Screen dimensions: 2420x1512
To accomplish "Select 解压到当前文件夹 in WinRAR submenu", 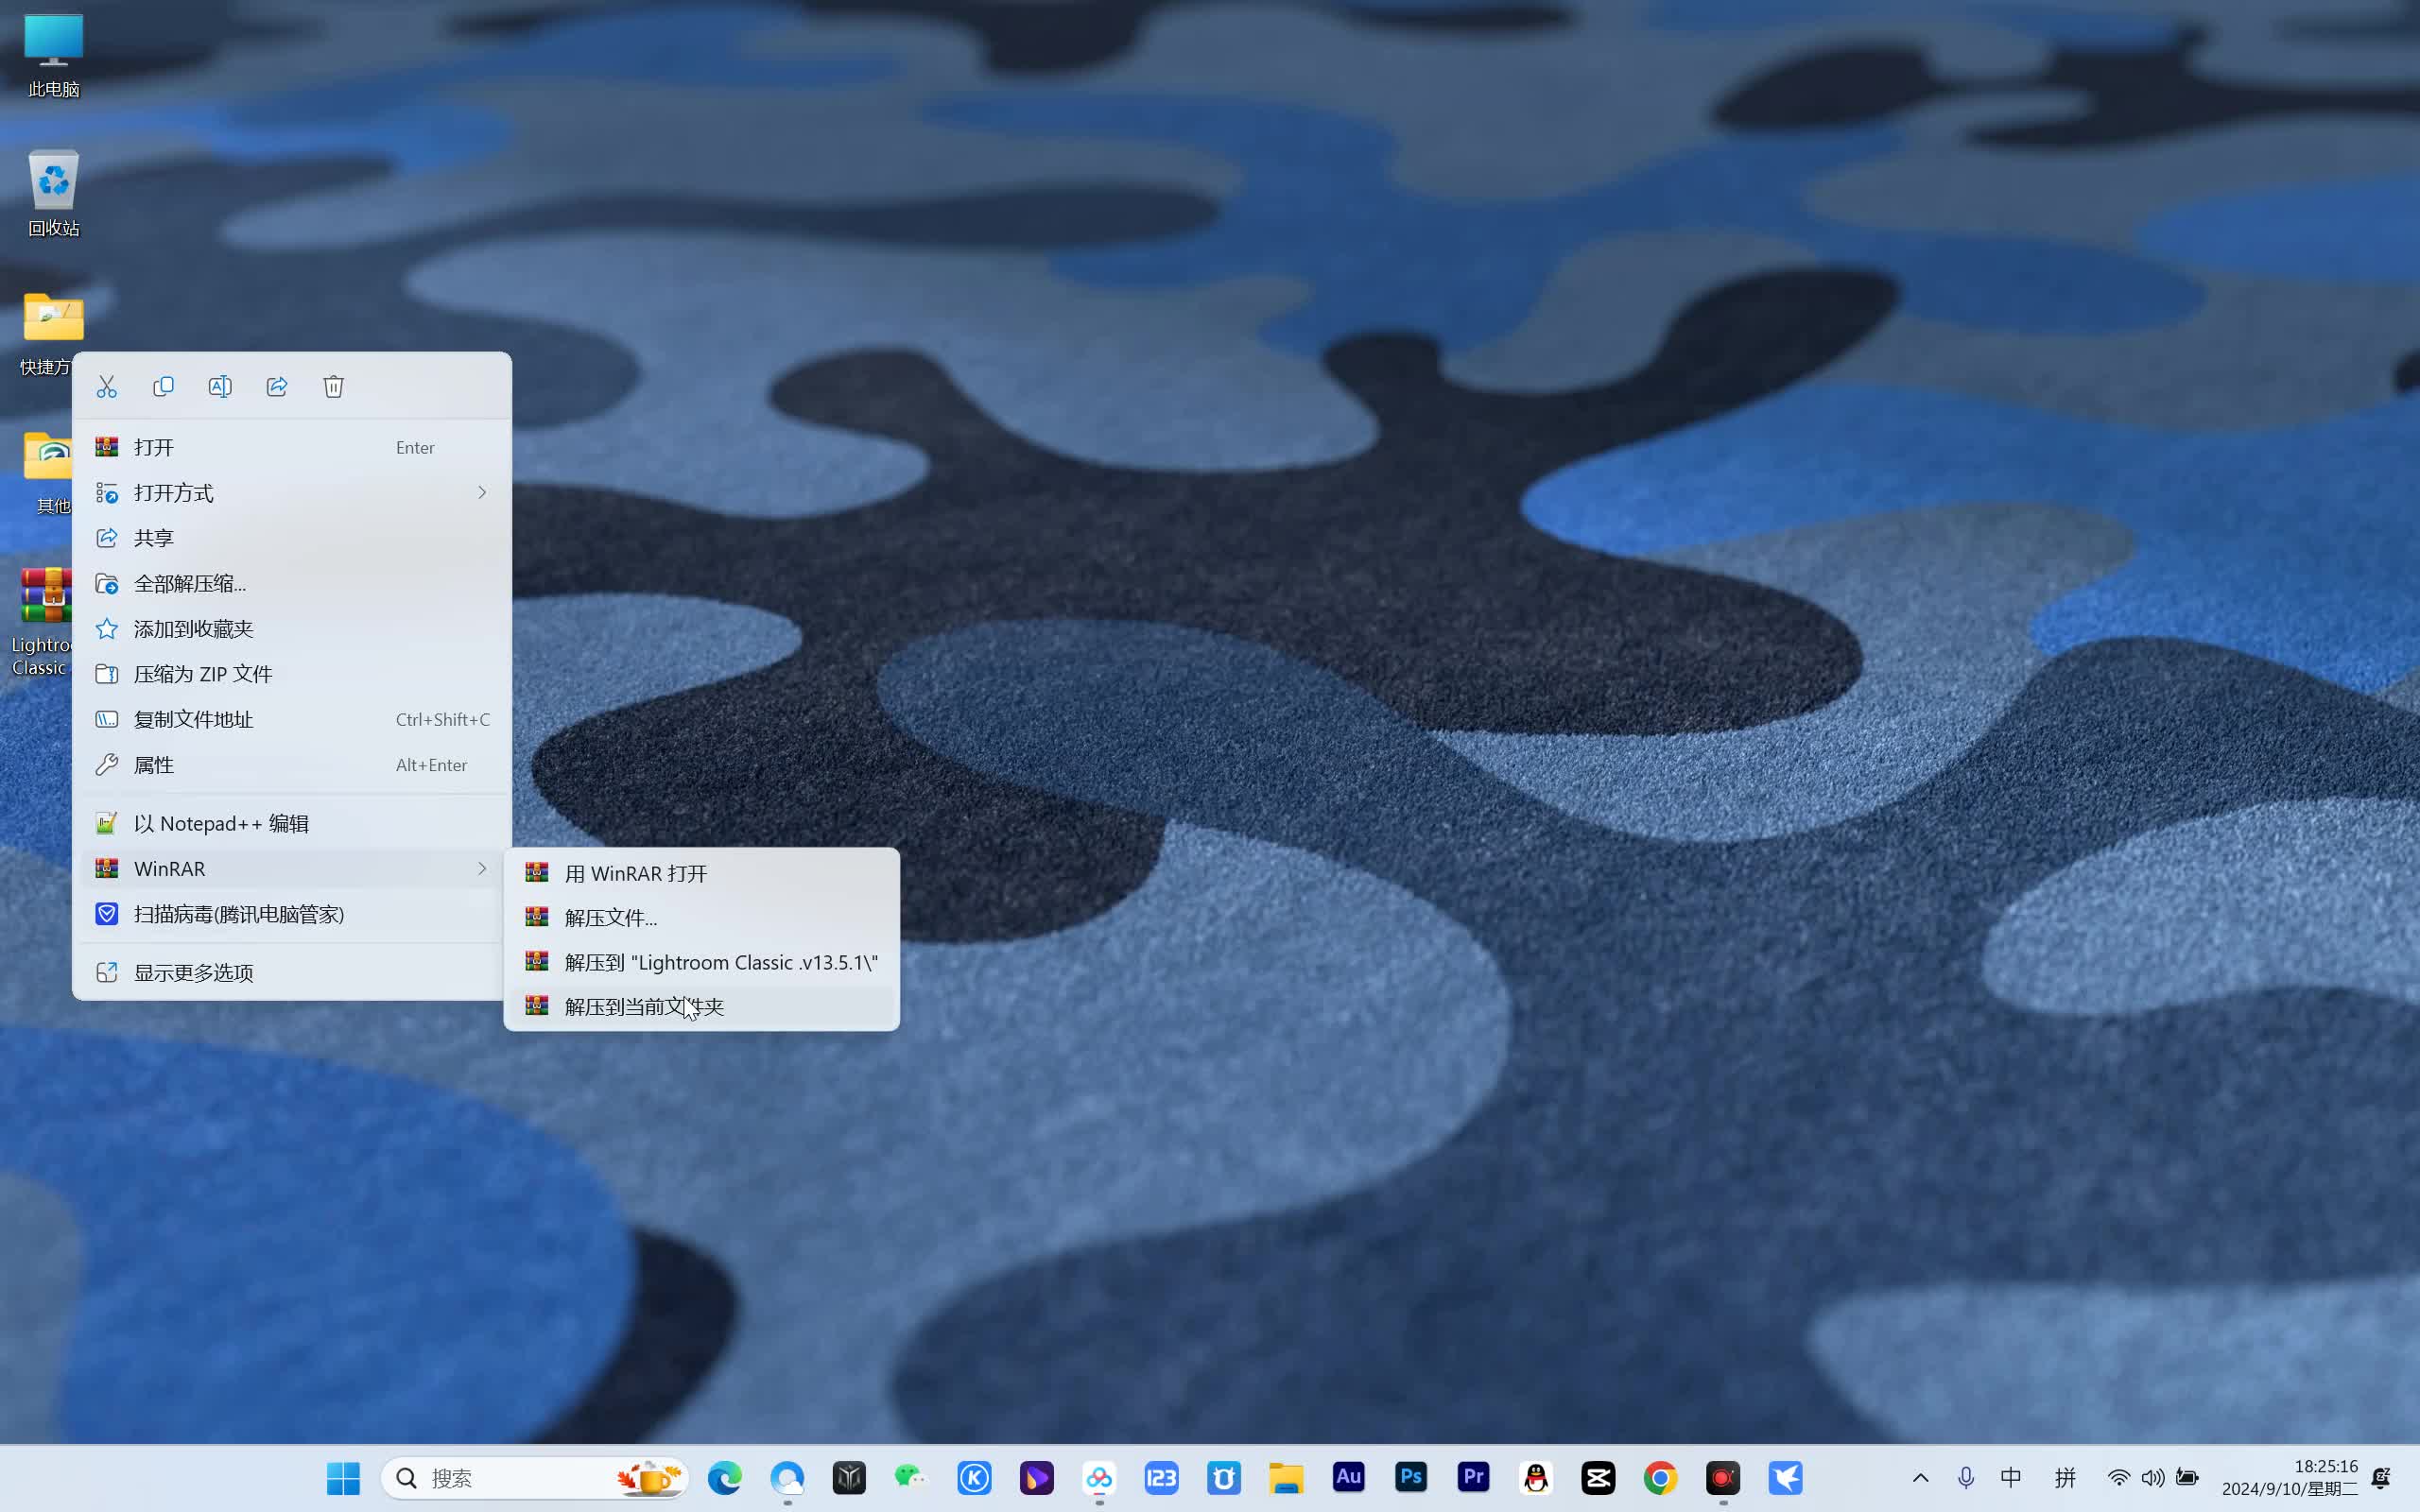I will pos(644,1006).
